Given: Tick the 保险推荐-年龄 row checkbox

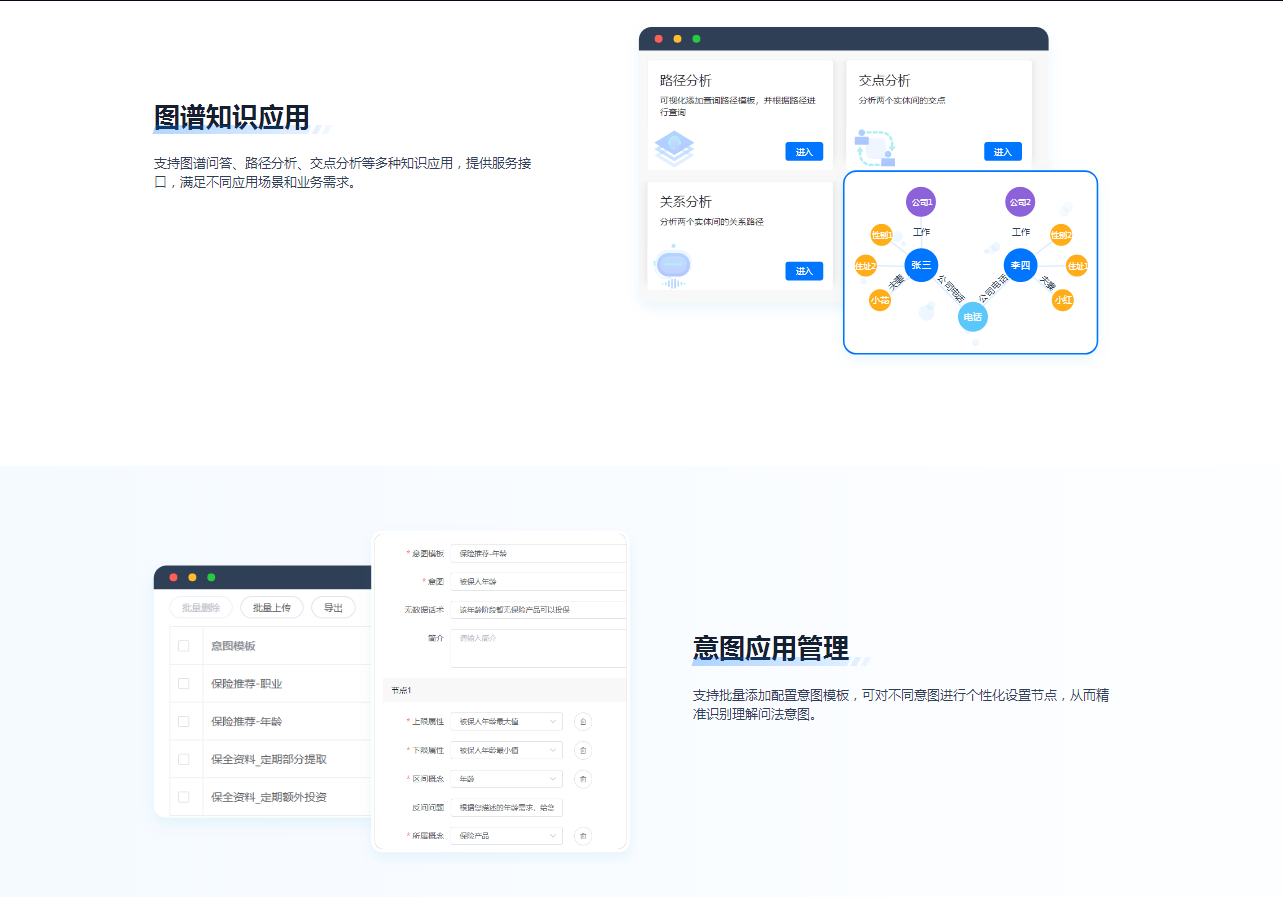Looking at the screenshot, I should coord(183,721).
